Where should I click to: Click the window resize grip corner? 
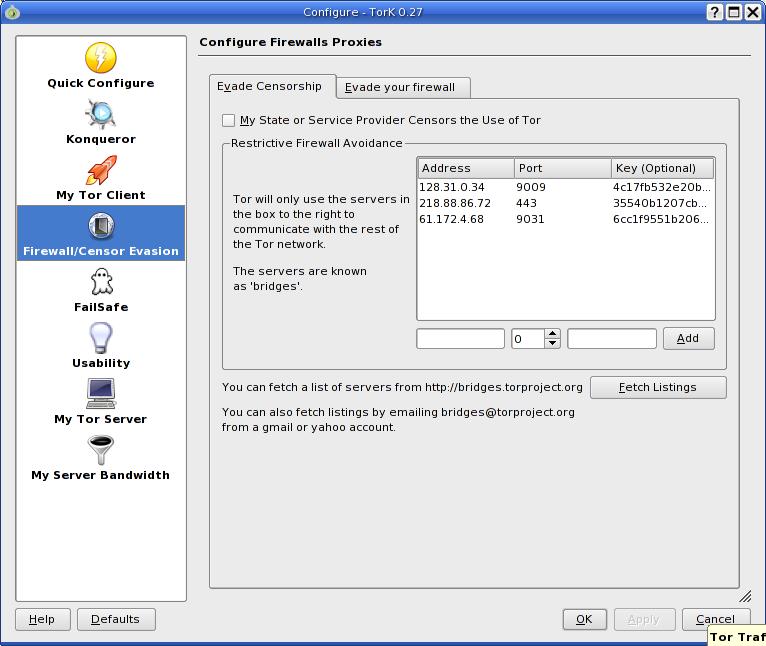pos(745,596)
